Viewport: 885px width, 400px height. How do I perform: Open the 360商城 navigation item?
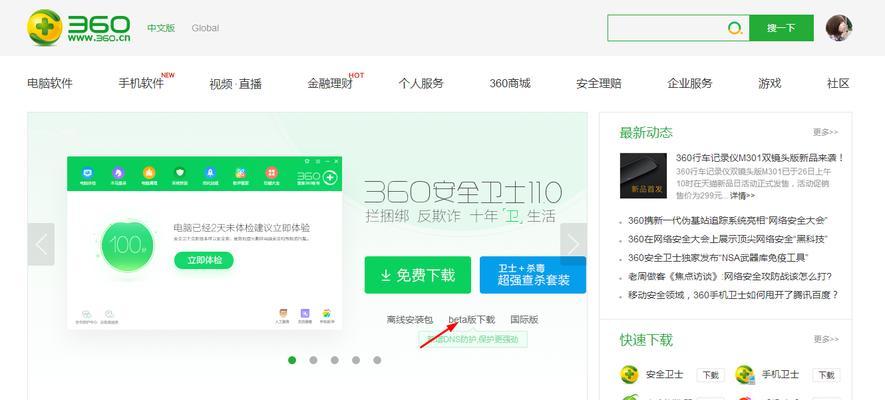(510, 83)
